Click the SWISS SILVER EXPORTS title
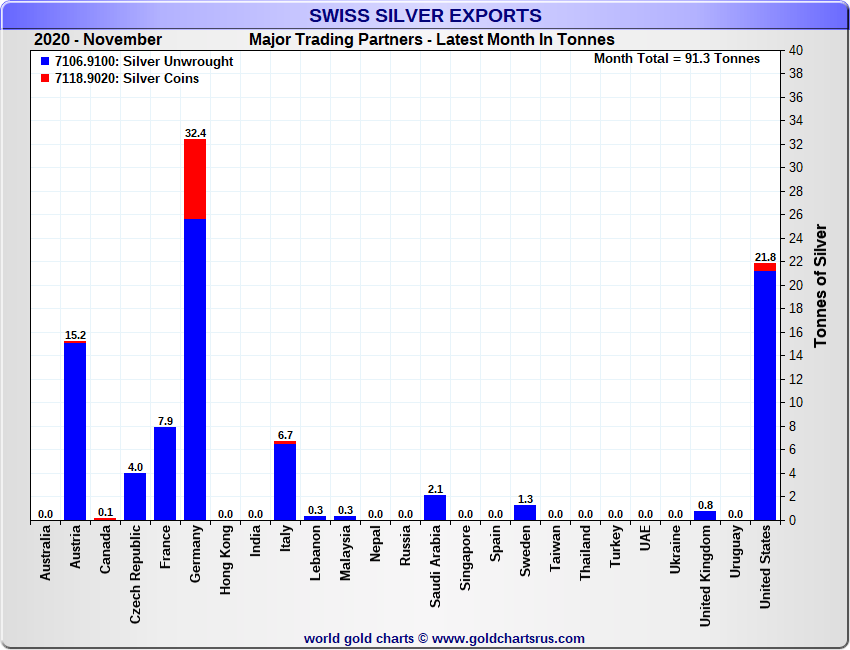 pos(425,16)
